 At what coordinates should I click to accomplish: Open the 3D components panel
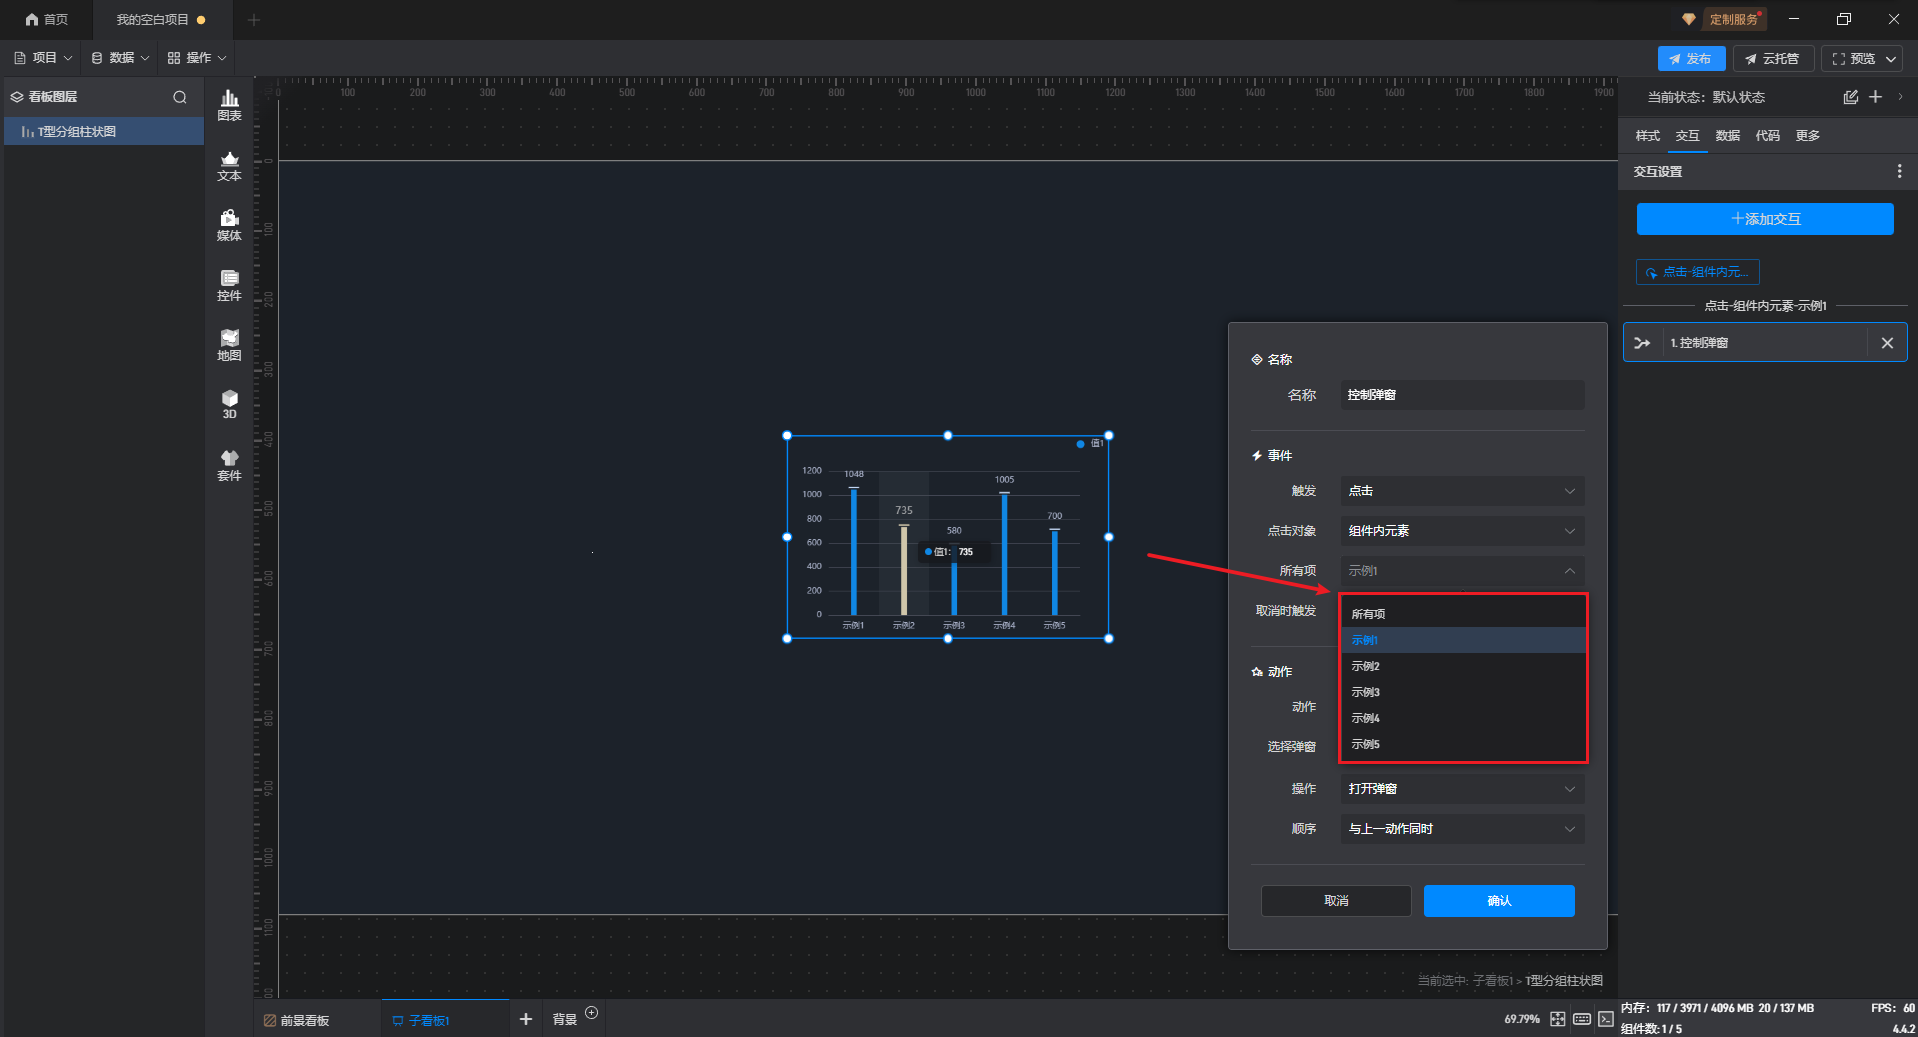tap(229, 404)
